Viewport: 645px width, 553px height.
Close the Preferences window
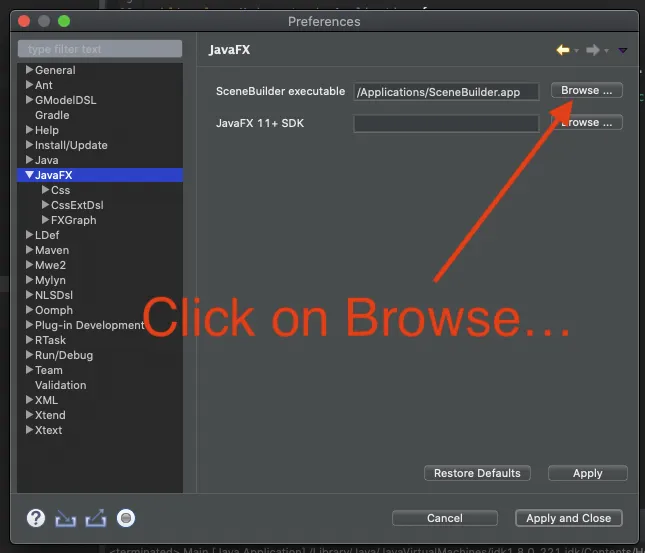point(24,21)
